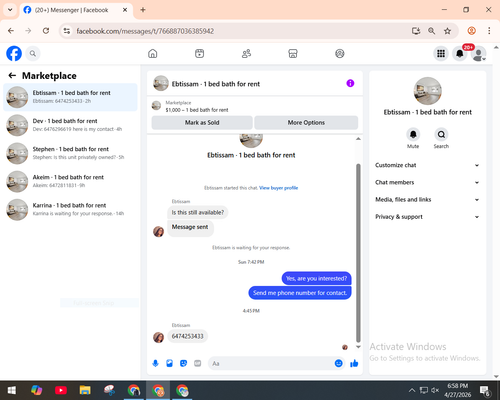Image resolution: width=500 pixels, height=400 pixels.
Task: Click large listing thumbnail in right panel
Action: 428,91
